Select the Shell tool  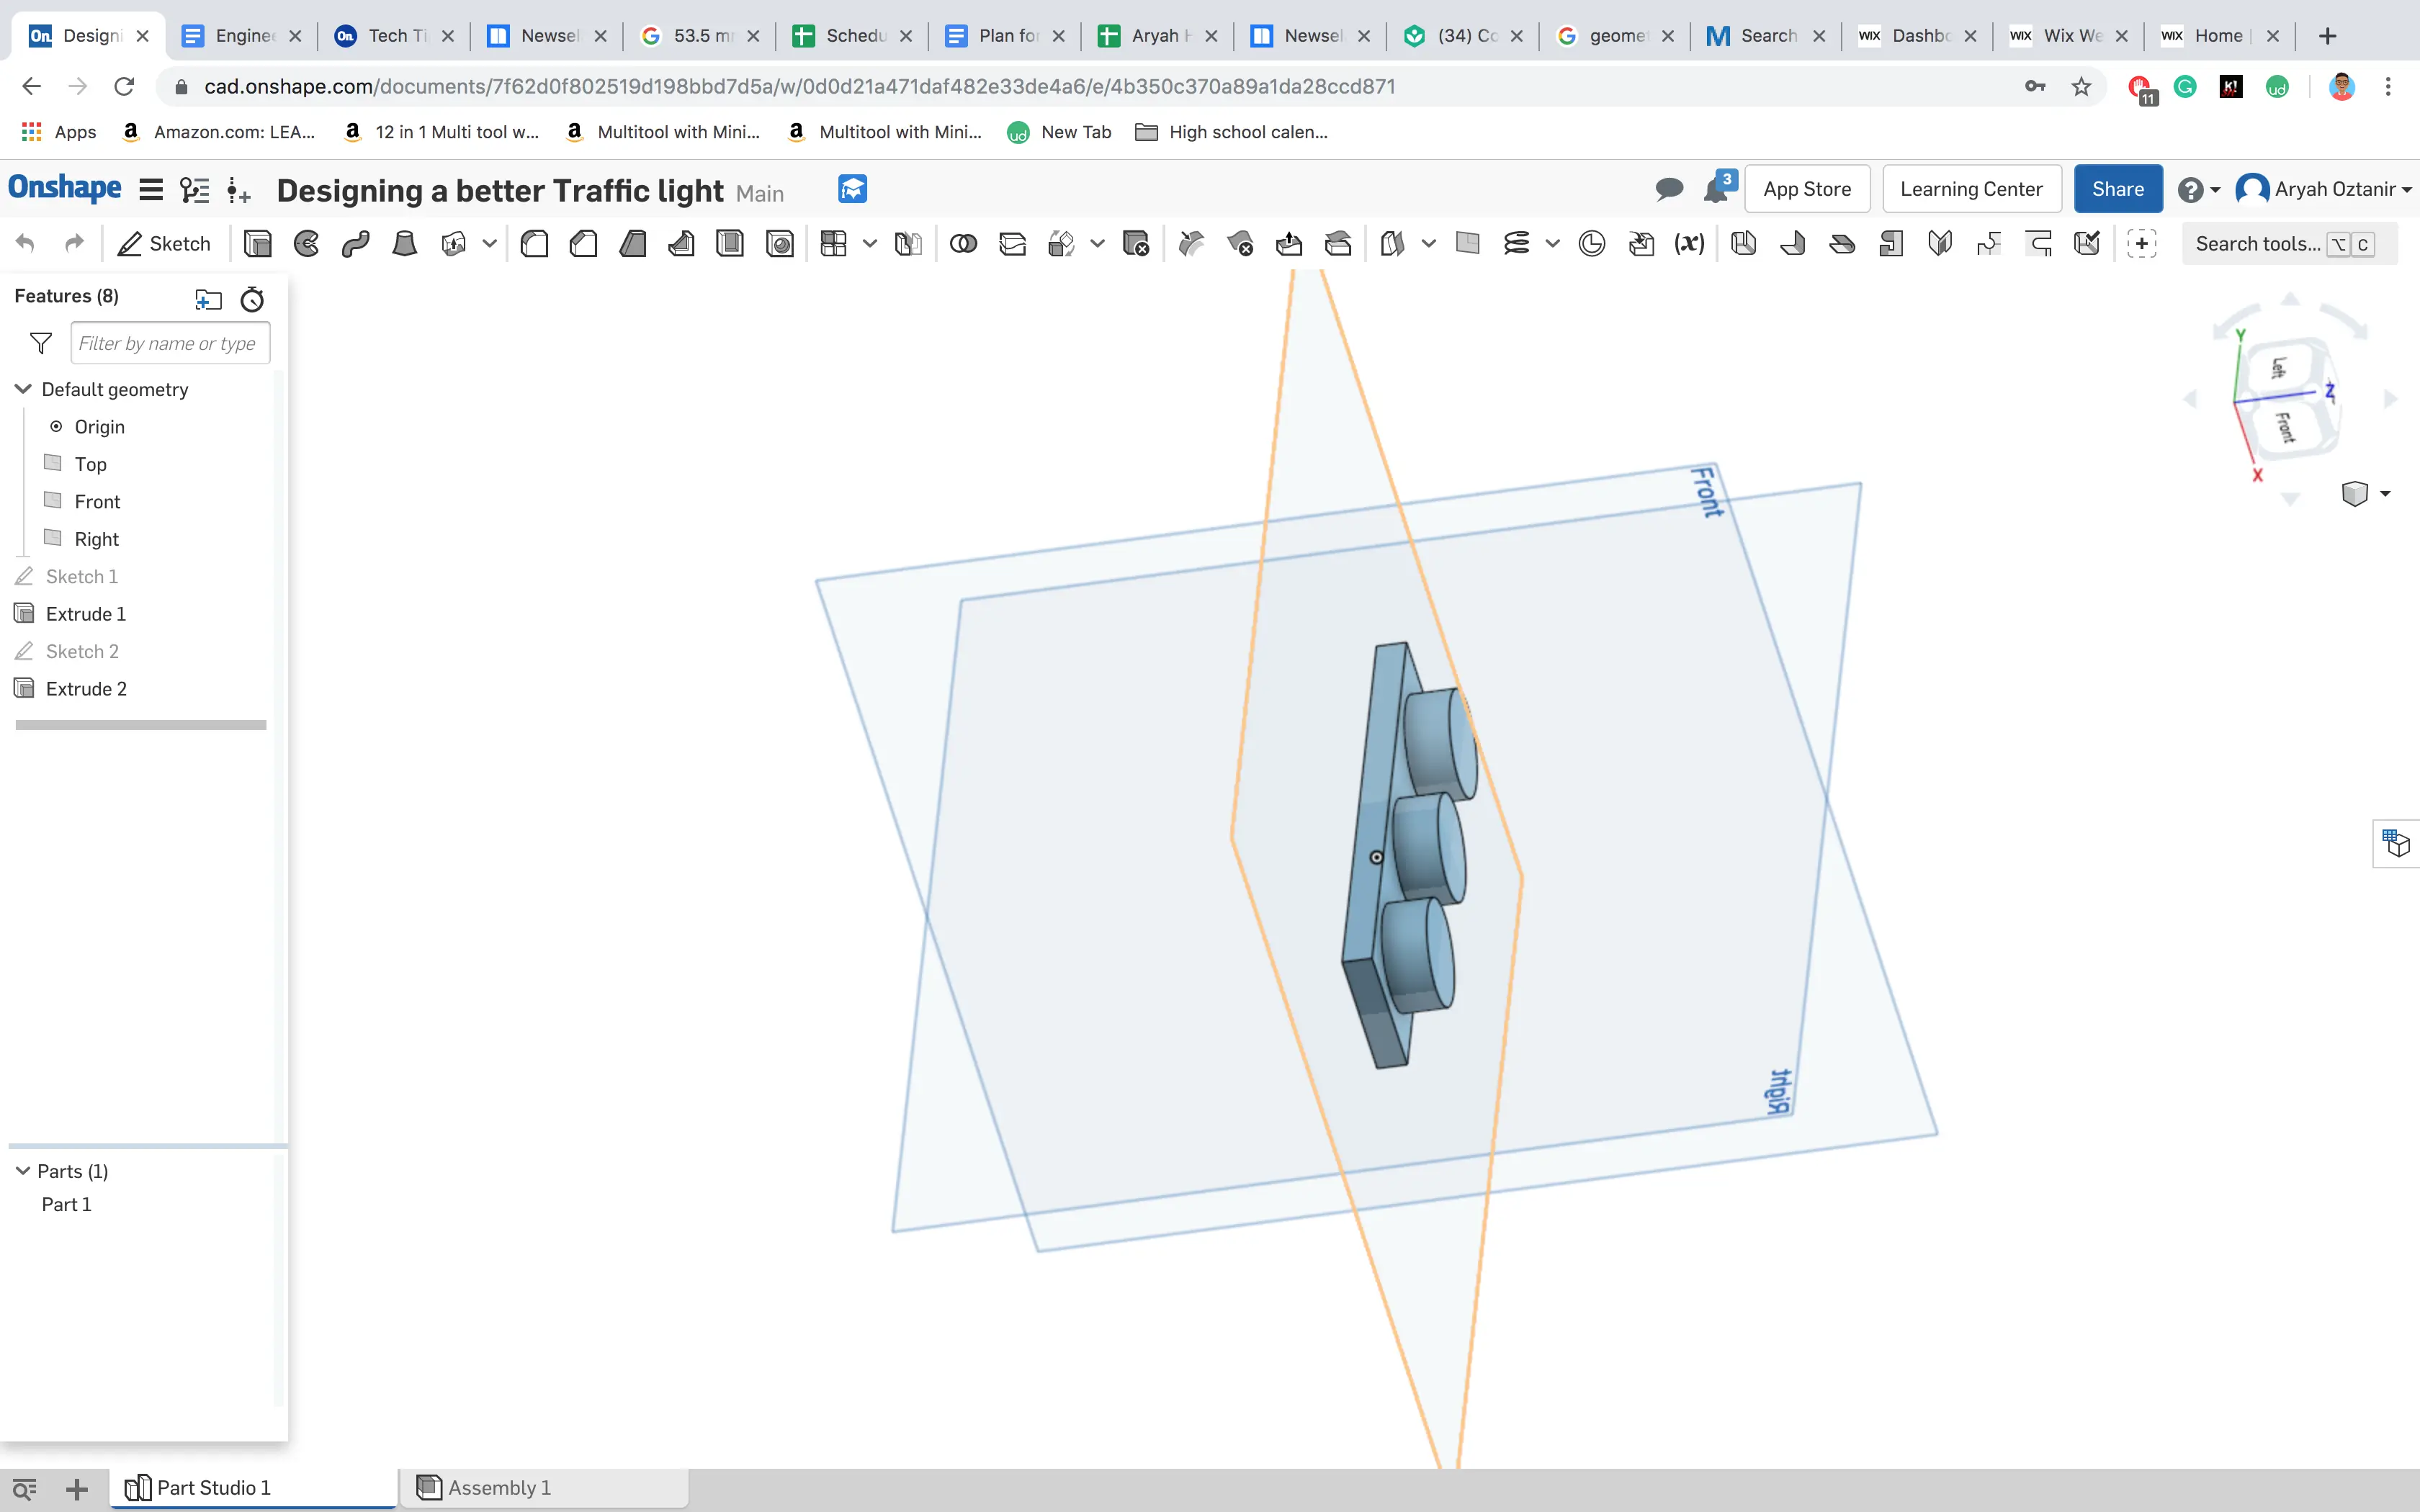pos(730,244)
